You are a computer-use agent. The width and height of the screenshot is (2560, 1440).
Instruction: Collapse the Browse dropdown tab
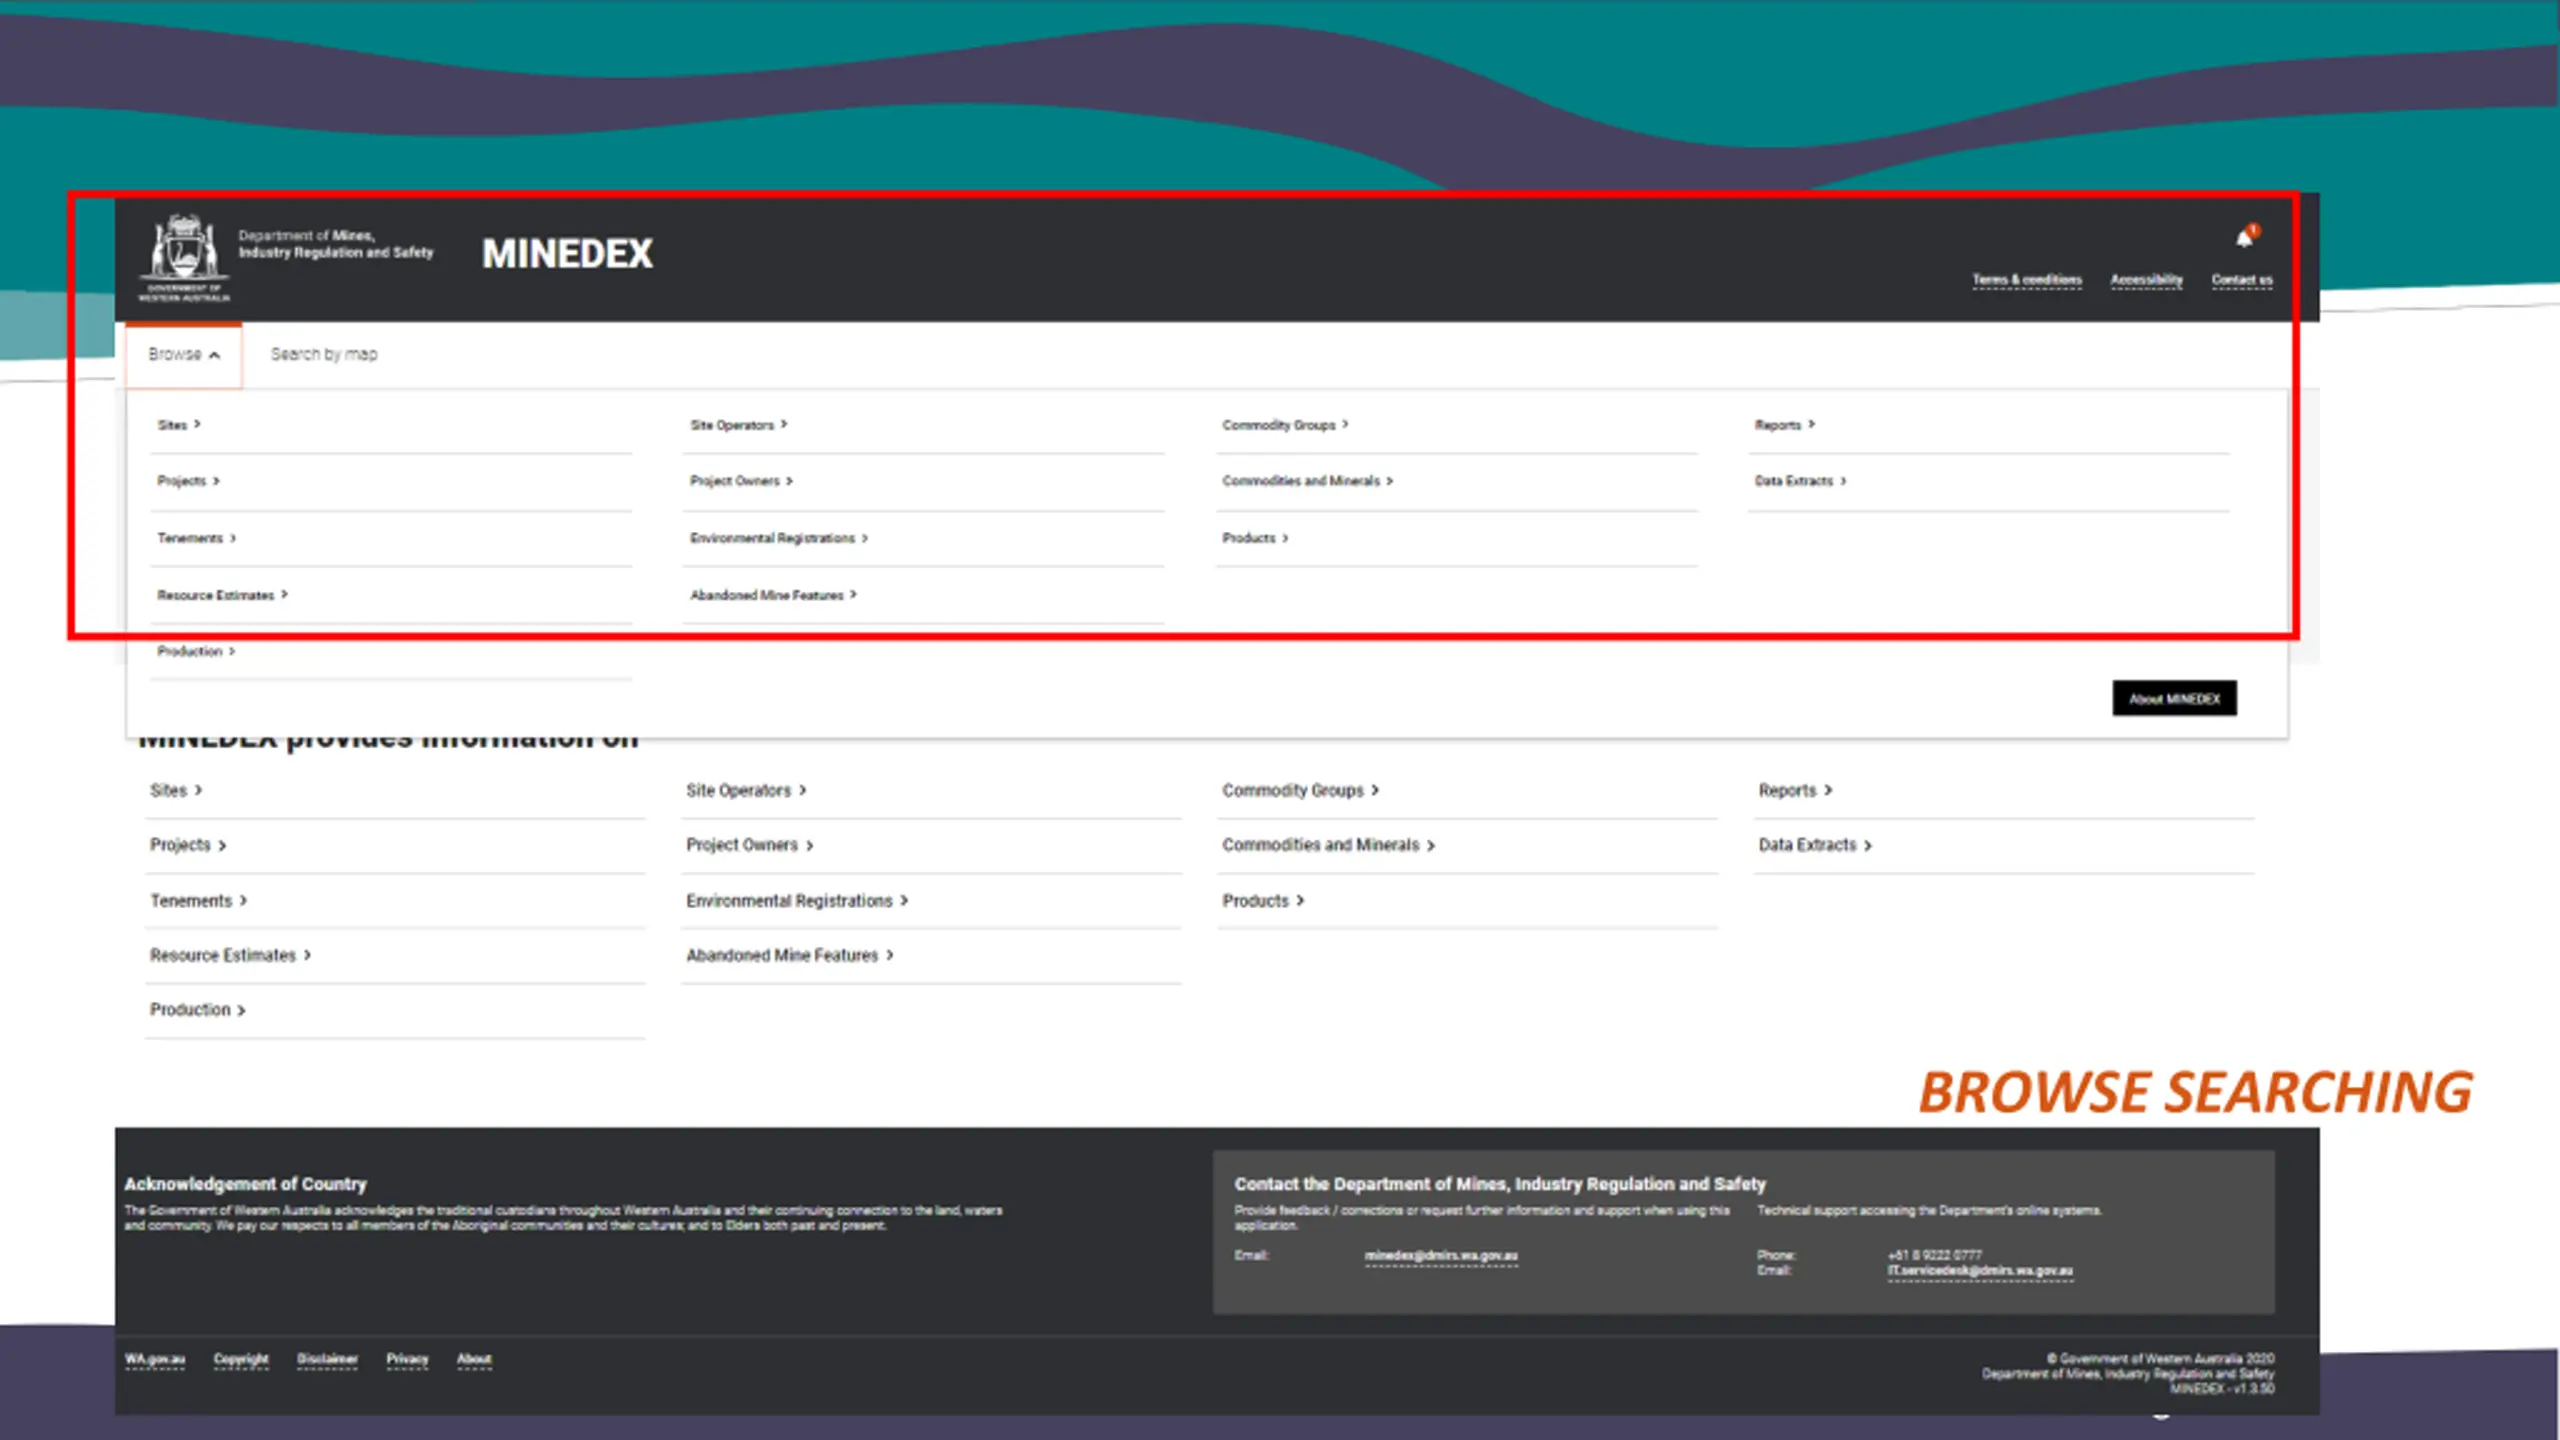coord(184,354)
